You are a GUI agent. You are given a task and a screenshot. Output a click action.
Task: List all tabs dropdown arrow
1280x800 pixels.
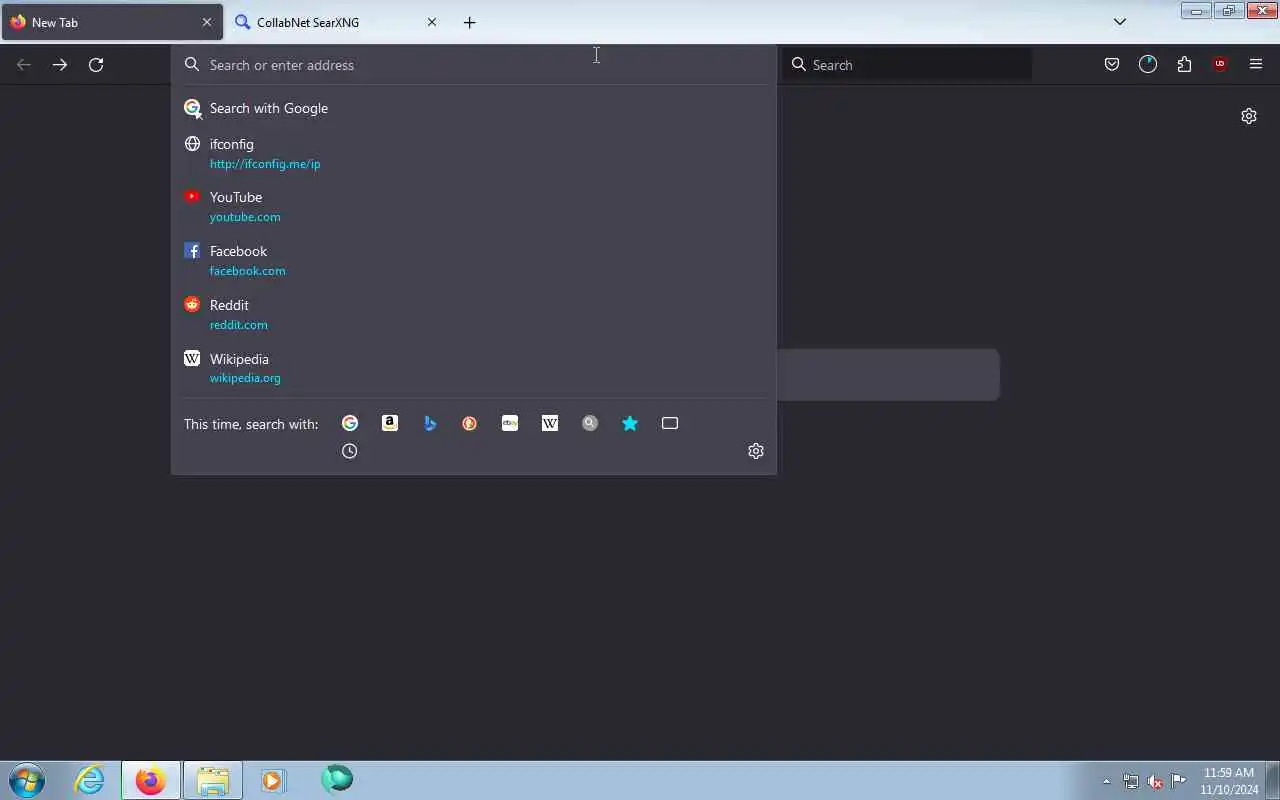[x=1120, y=22]
